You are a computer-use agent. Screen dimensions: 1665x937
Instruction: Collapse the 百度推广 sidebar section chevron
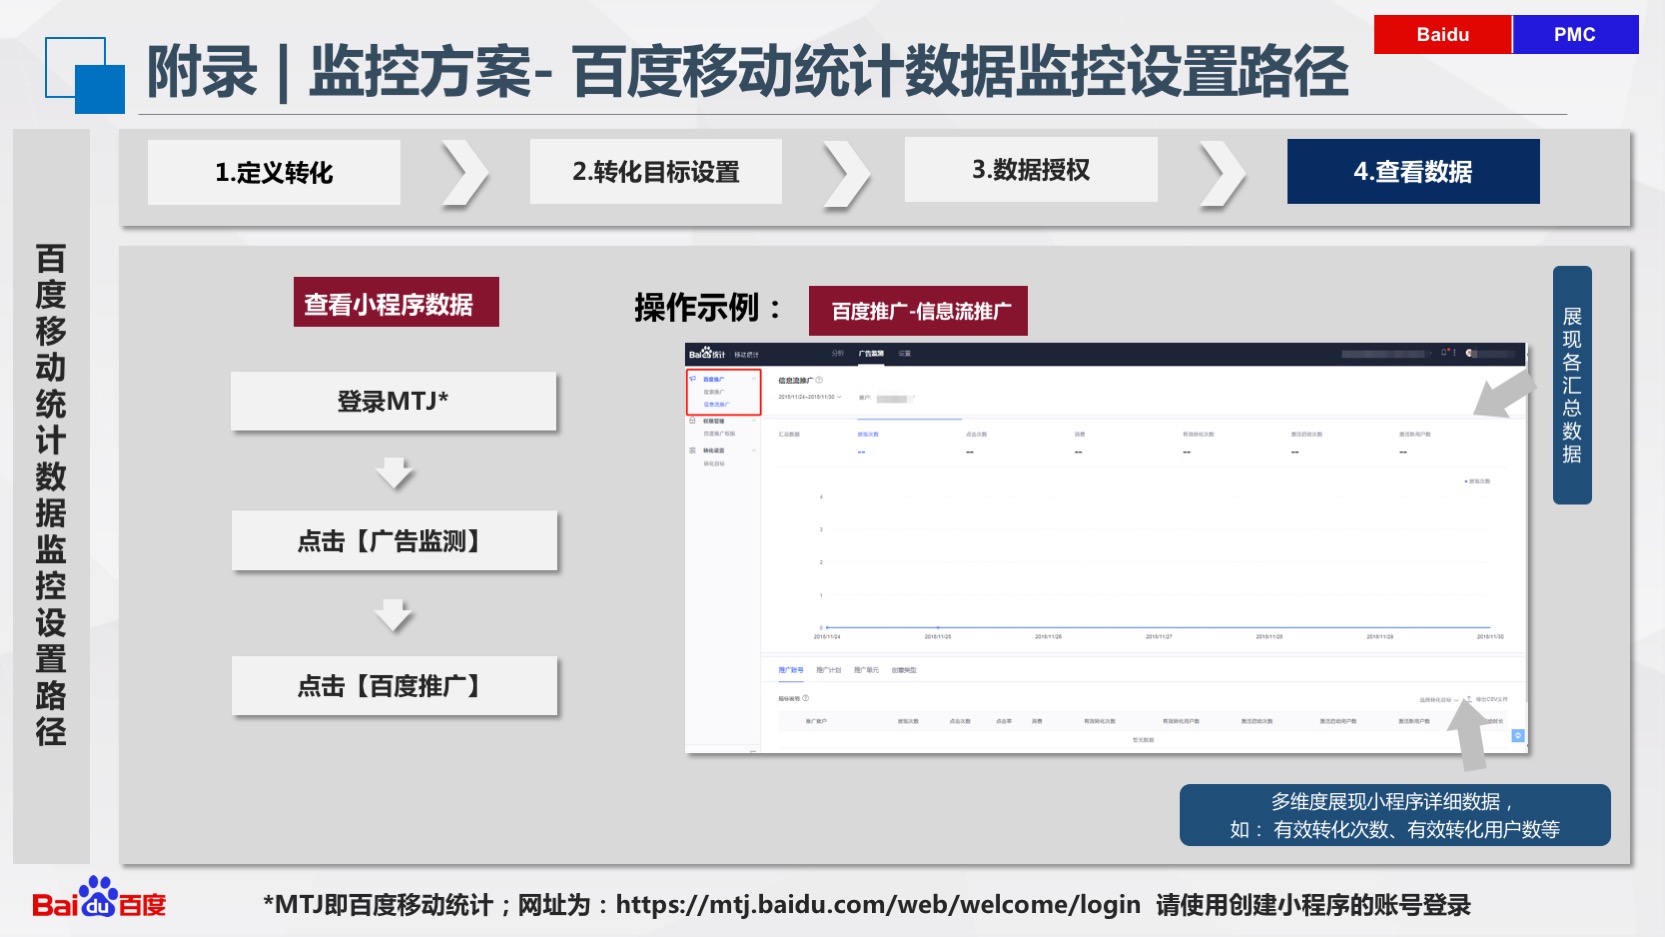click(x=754, y=379)
